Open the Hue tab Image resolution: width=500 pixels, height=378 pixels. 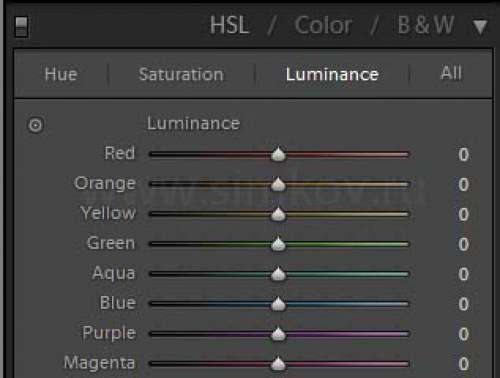click(61, 74)
